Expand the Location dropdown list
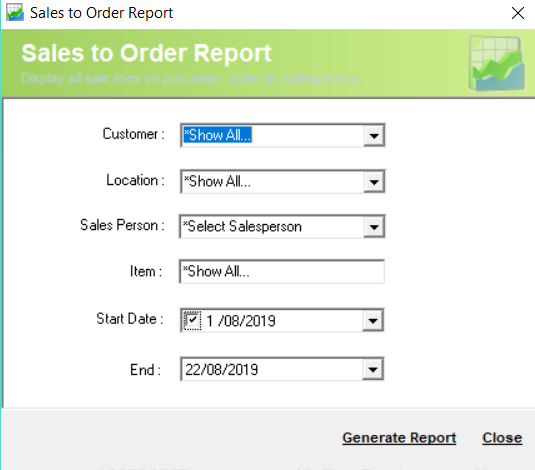 [374, 182]
